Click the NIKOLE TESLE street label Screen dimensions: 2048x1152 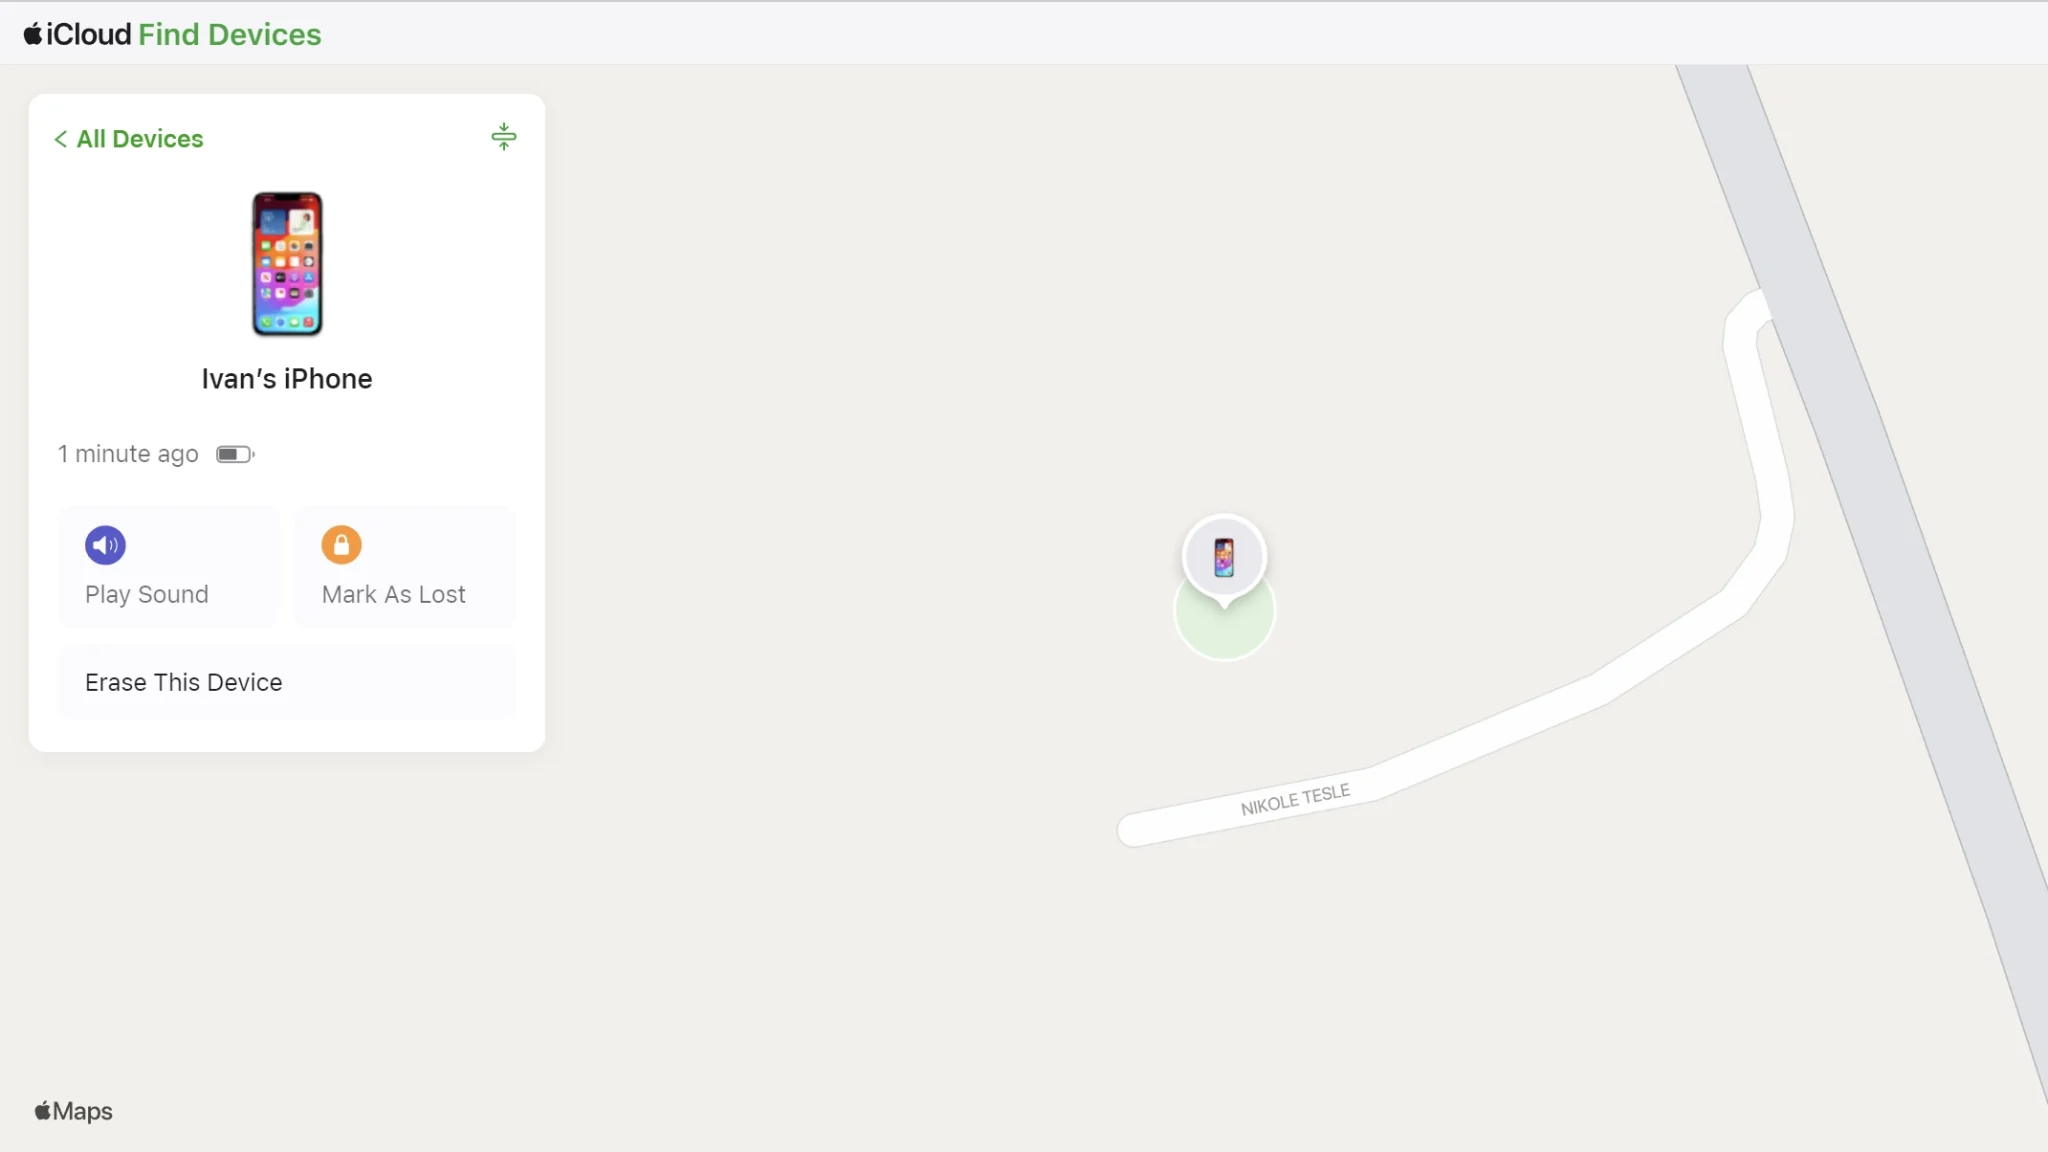point(1295,800)
